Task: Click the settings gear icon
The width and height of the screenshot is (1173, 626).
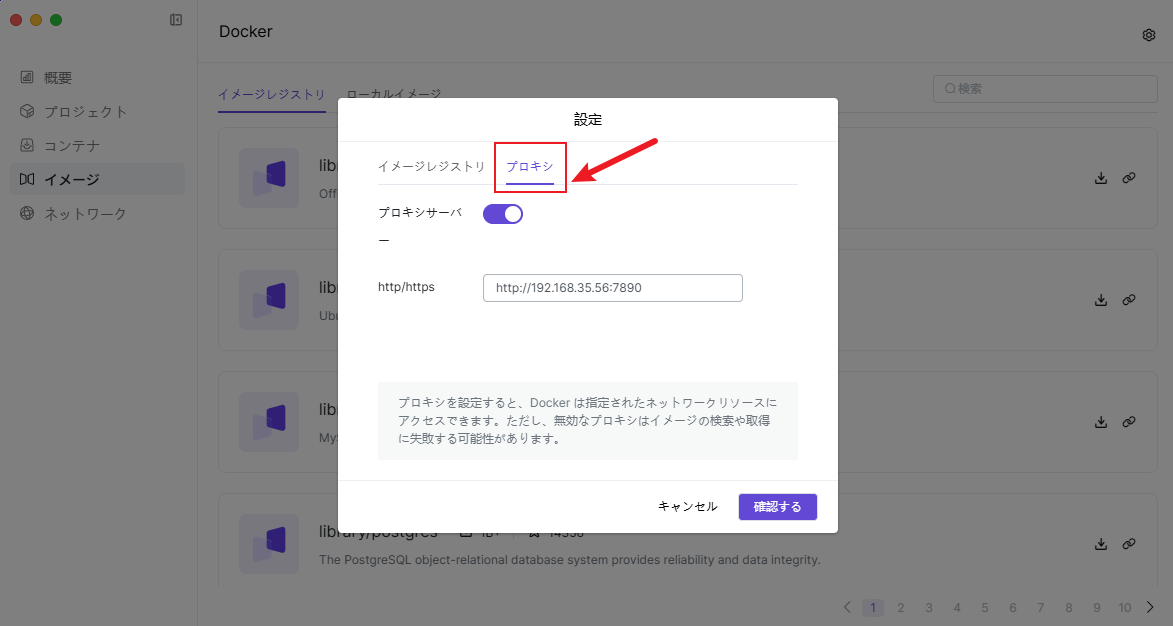Action: pyautogui.click(x=1148, y=35)
